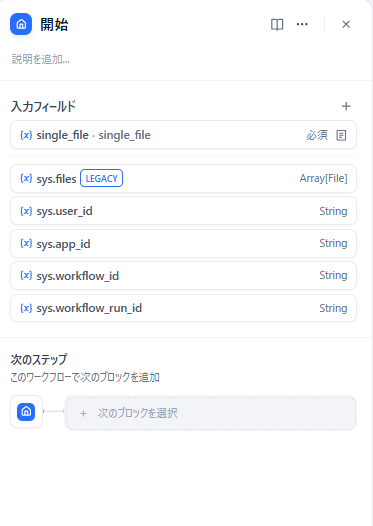The image size is (373, 526).
Task: Select the sys.user_id variable row
Action: coord(183,211)
